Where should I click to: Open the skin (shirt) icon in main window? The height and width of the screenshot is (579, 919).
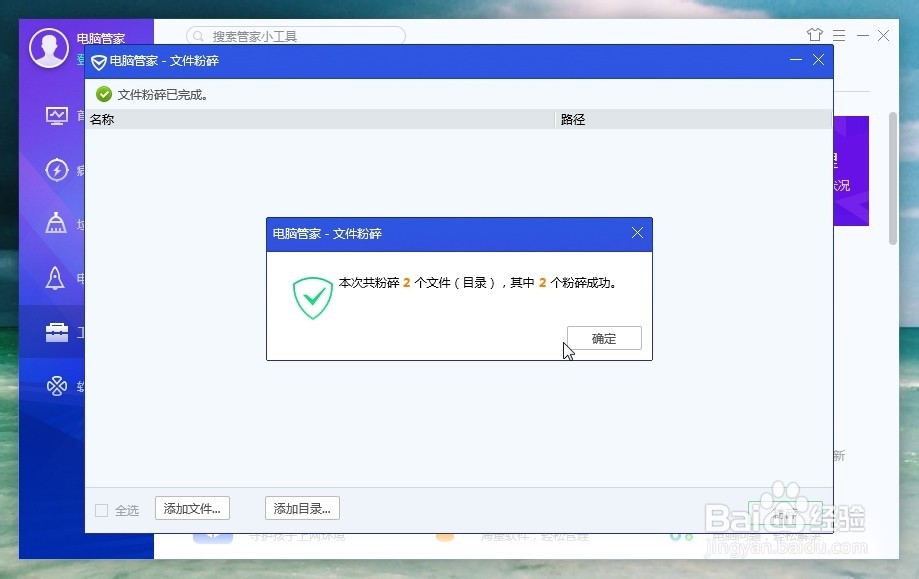click(815, 35)
